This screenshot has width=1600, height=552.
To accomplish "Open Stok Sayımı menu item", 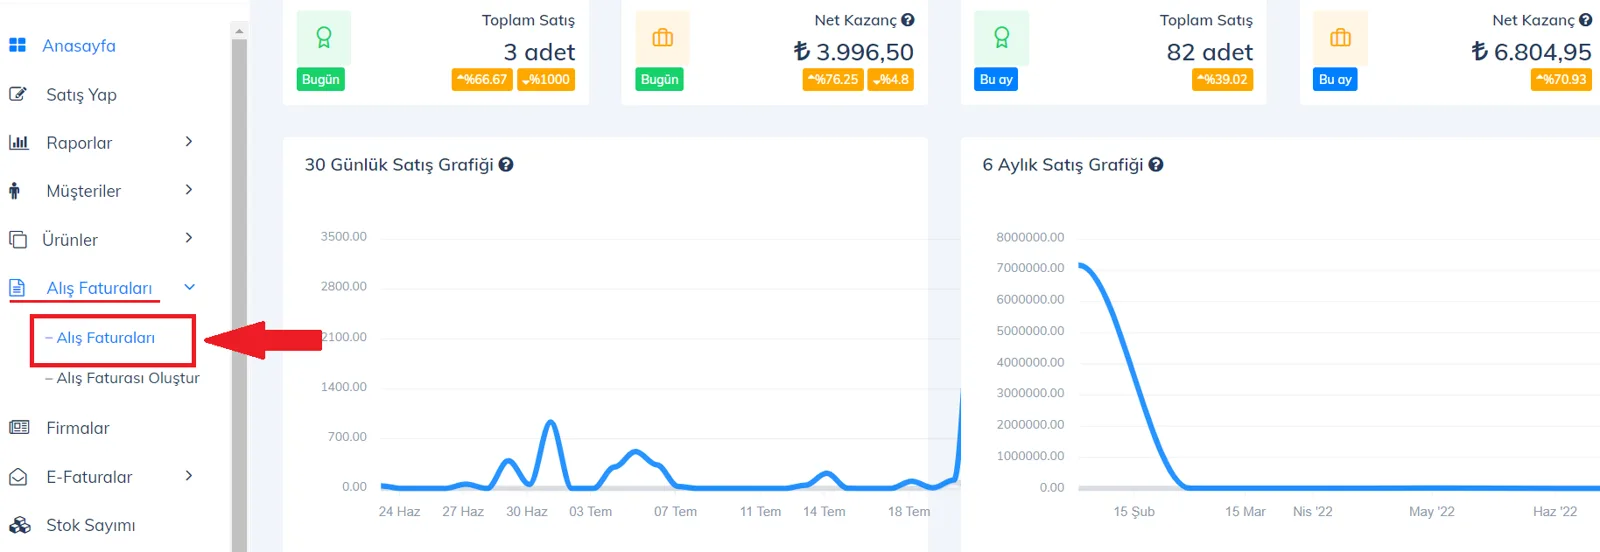I will coord(91,525).
